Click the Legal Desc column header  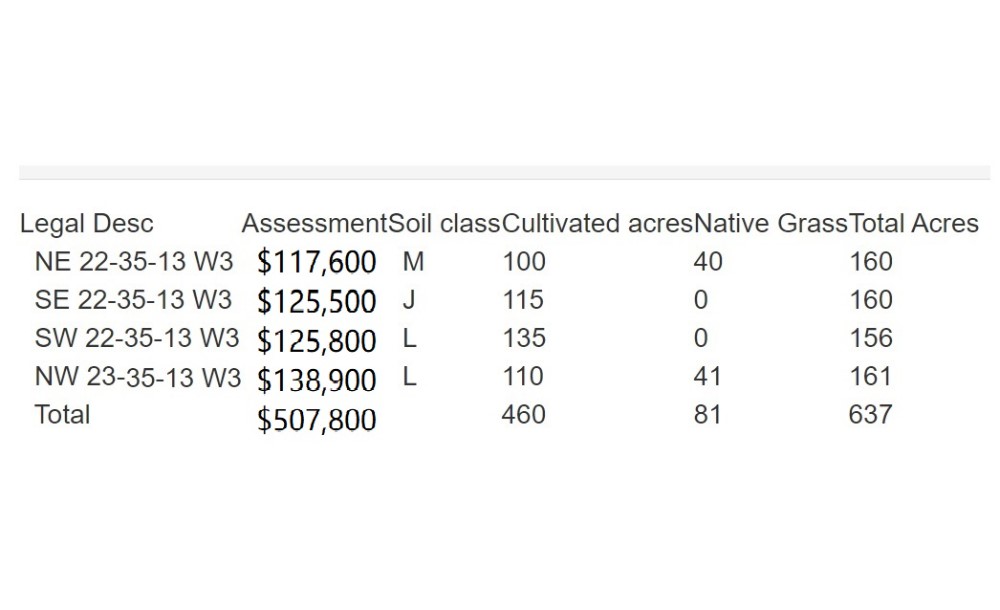point(87,224)
